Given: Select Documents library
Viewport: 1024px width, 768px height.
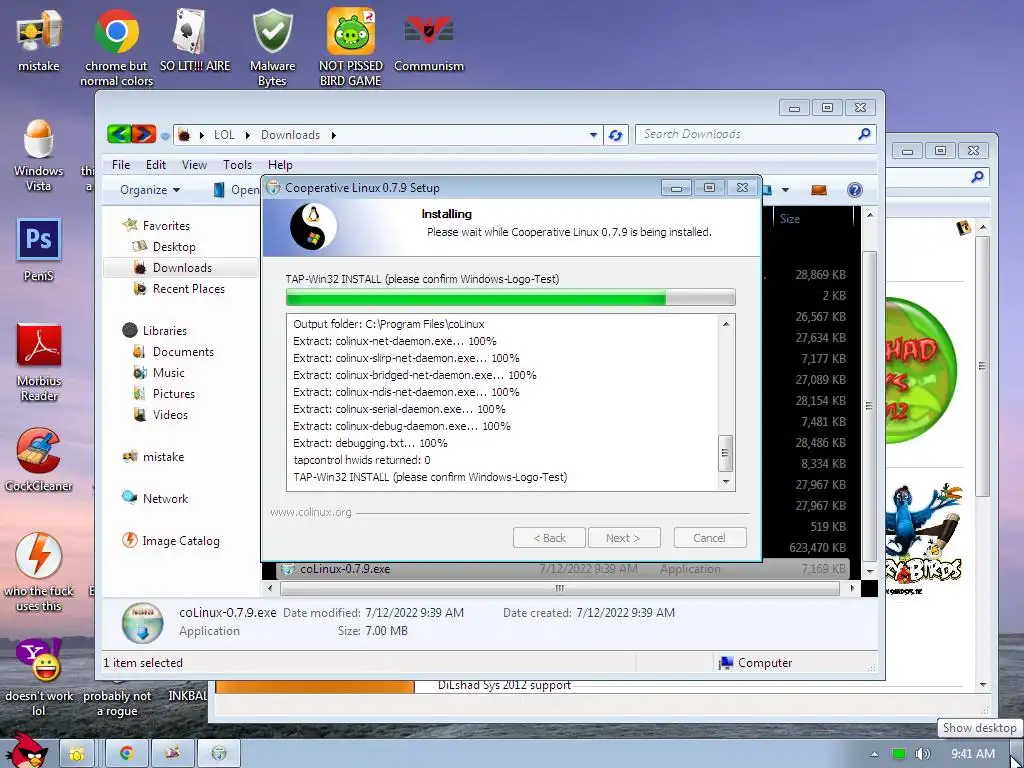Looking at the screenshot, I should (183, 352).
